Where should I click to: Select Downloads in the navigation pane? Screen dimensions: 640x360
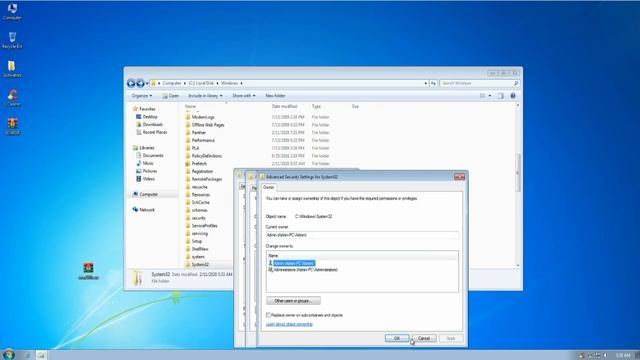point(149,124)
